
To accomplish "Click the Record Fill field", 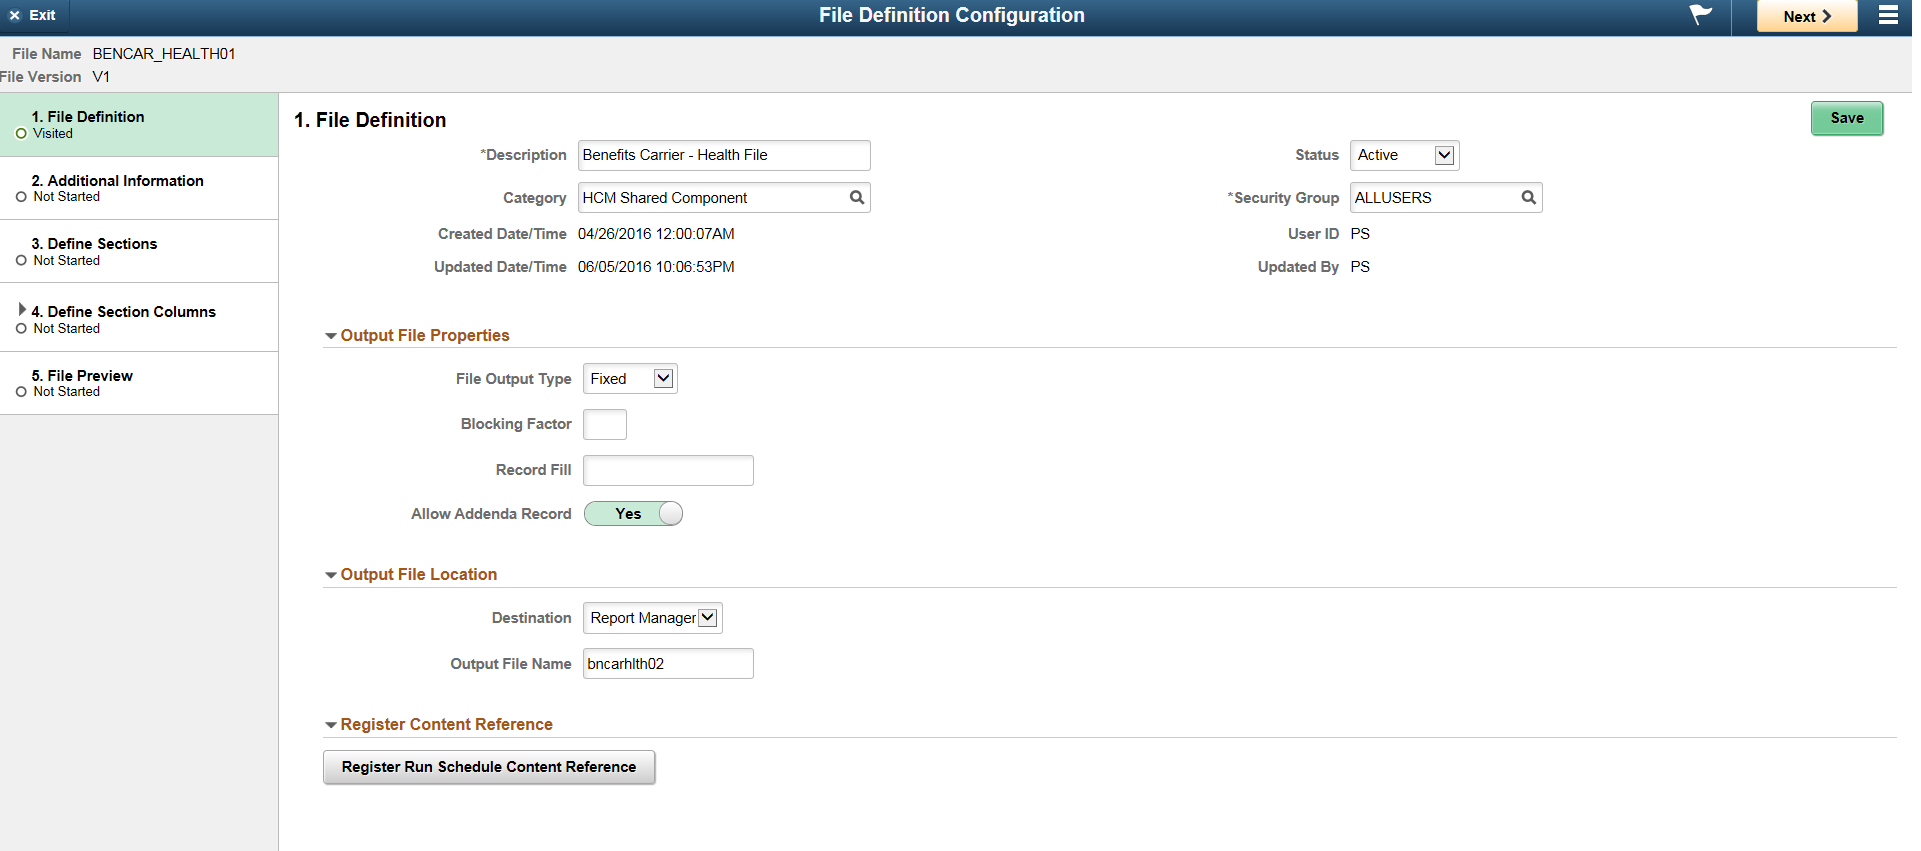I will click(x=668, y=470).
